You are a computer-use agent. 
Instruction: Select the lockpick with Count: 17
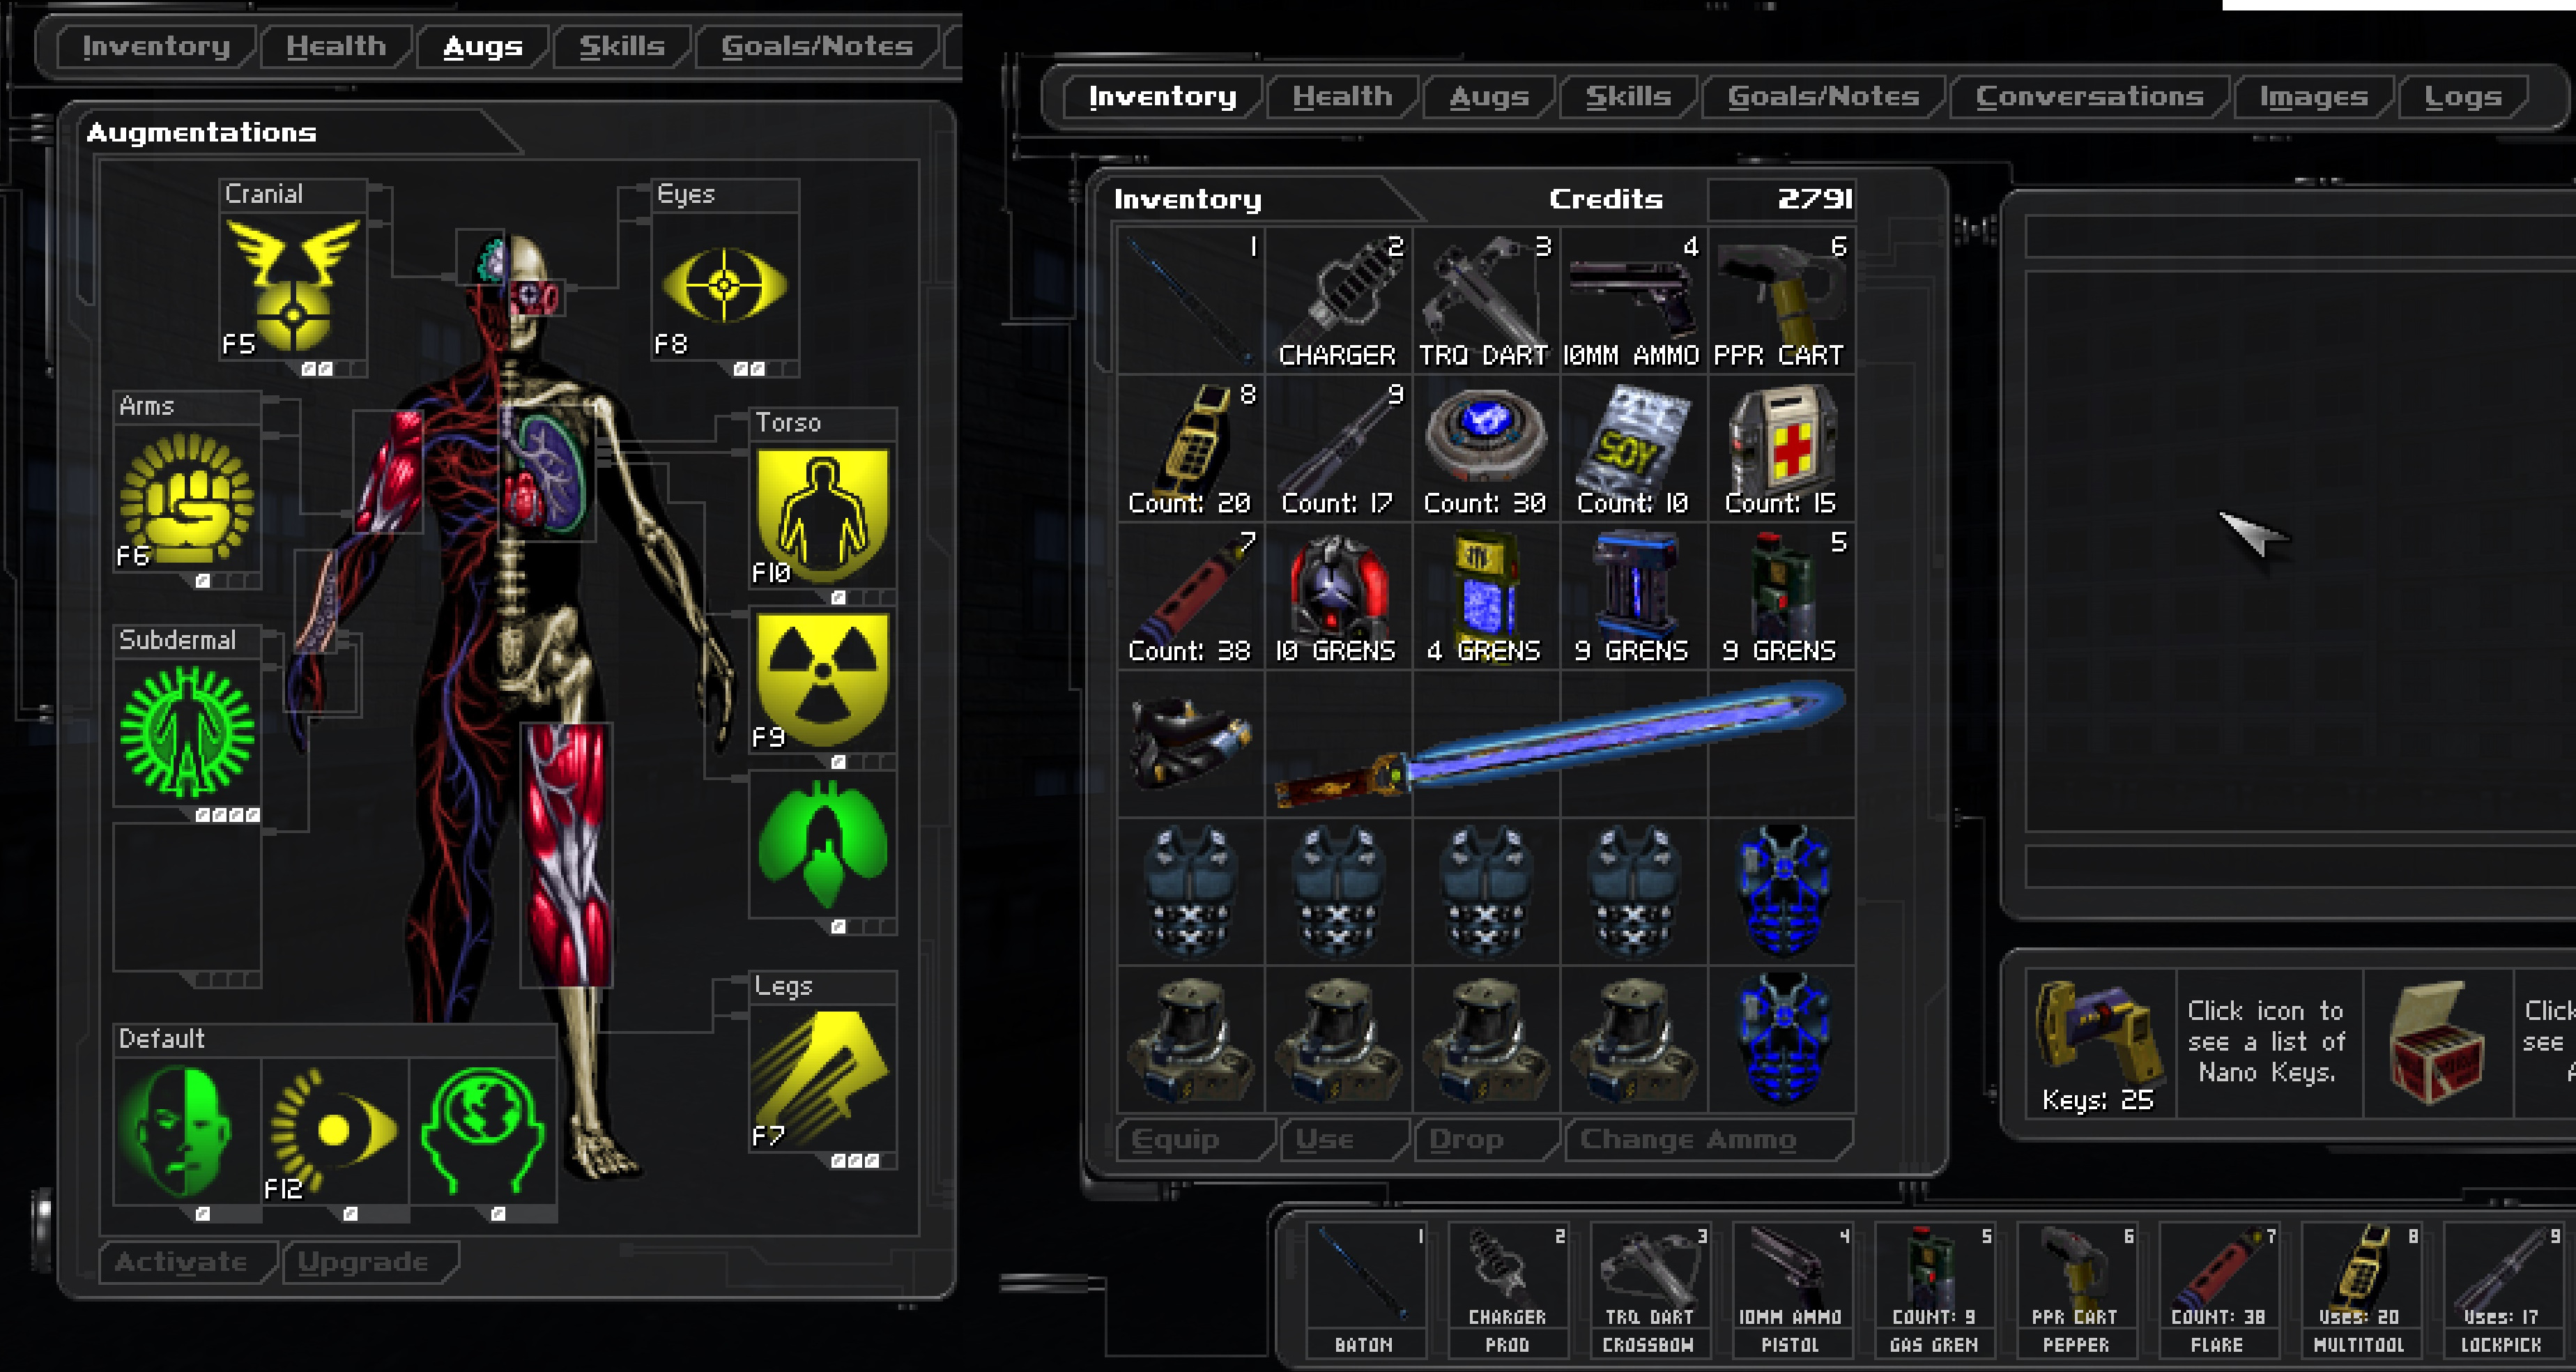(1339, 448)
